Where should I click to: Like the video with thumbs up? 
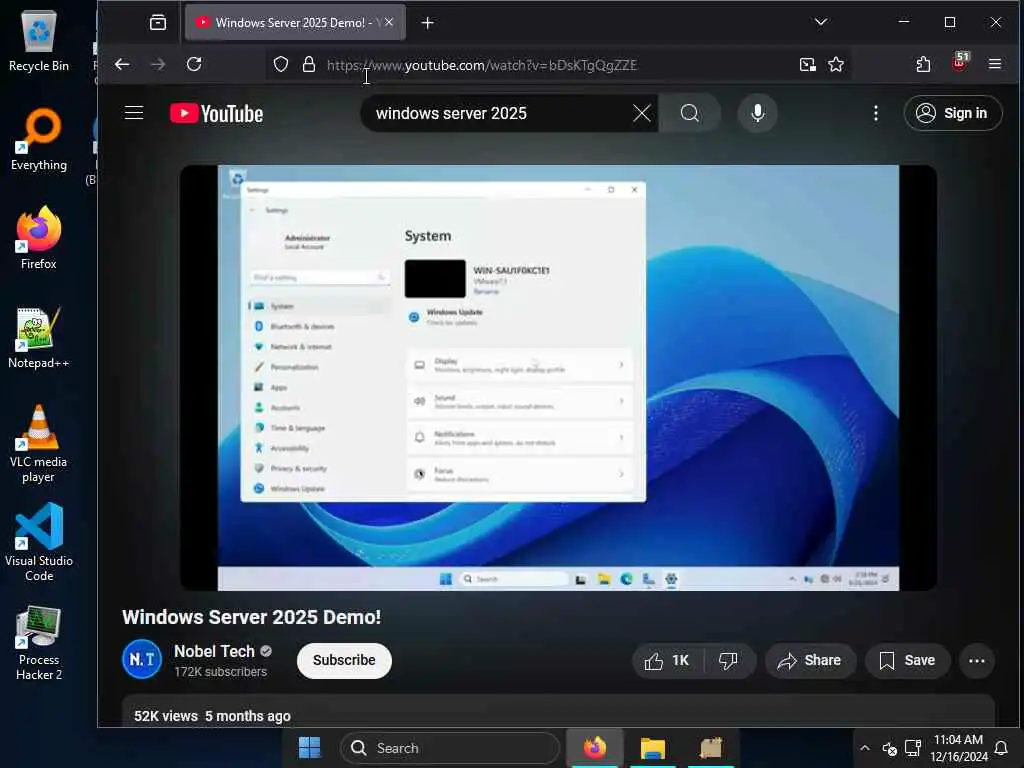pos(667,661)
